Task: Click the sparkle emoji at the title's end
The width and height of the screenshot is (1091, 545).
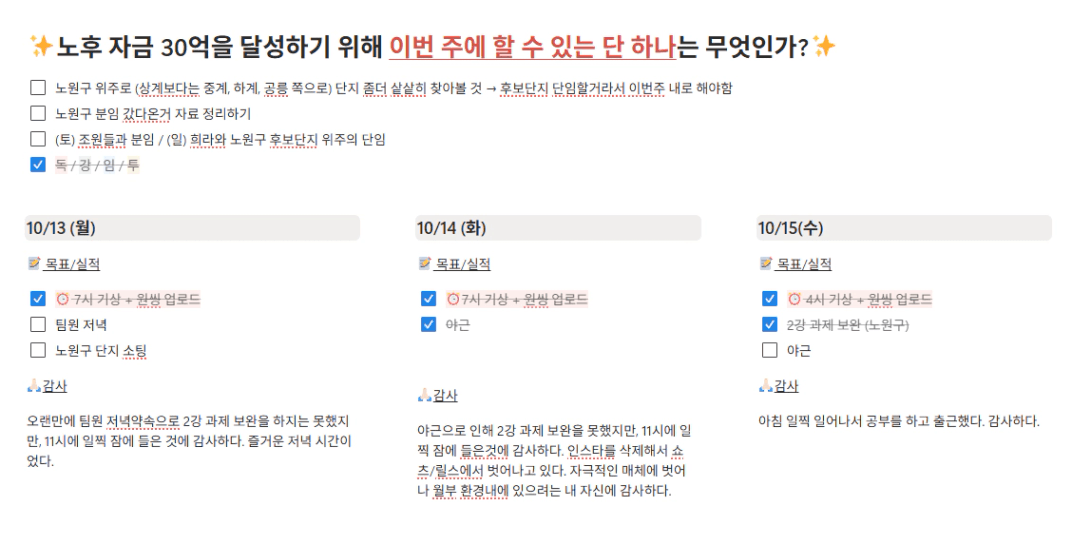Action: [824, 46]
